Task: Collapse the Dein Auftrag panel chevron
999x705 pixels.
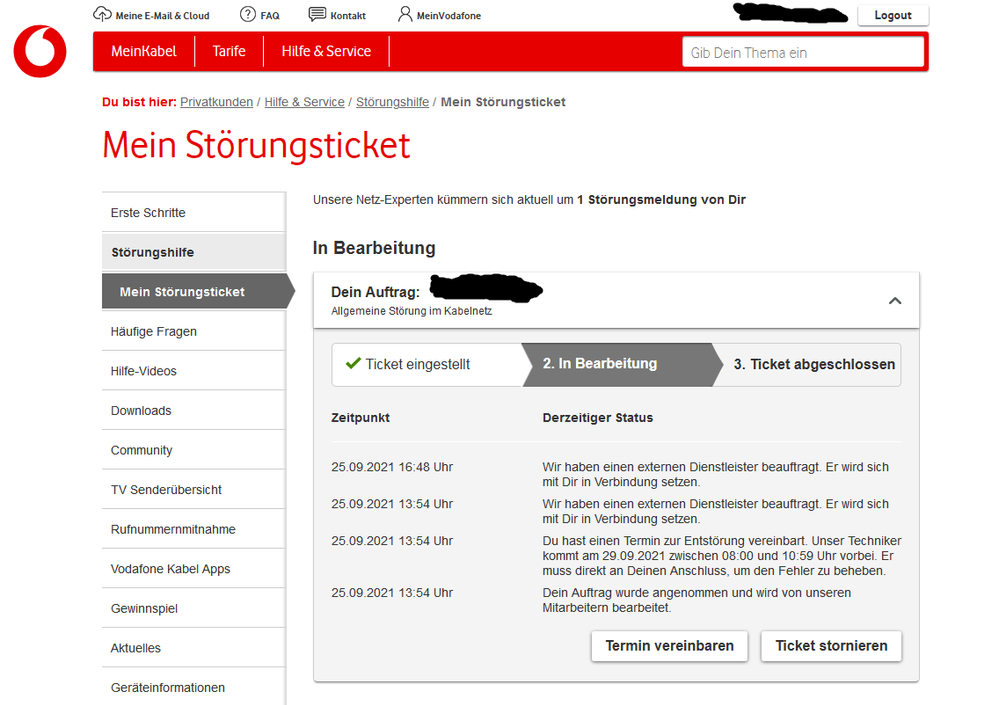Action: coord(895,301)
